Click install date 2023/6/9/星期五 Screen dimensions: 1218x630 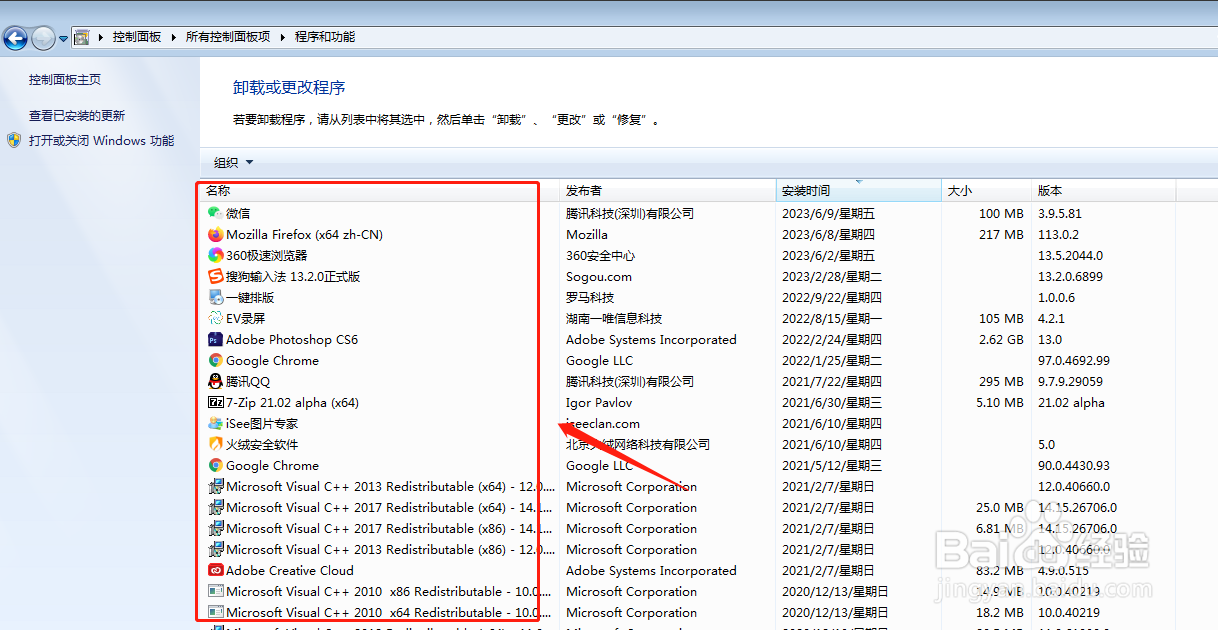tap(828, 213)
